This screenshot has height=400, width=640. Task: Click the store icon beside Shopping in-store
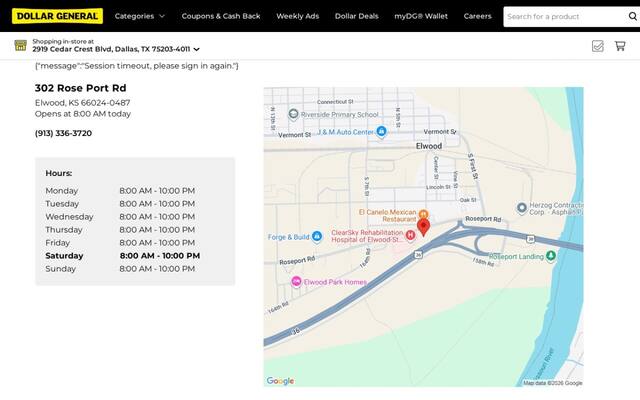20,45
